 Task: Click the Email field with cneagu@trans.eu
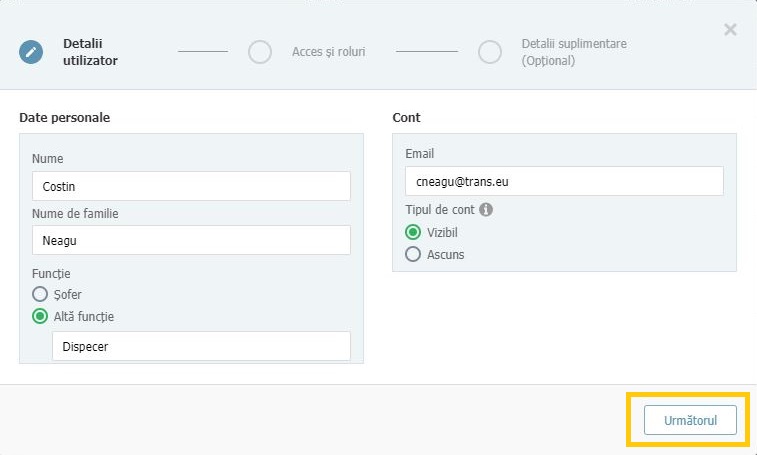(x=564, y=181)
